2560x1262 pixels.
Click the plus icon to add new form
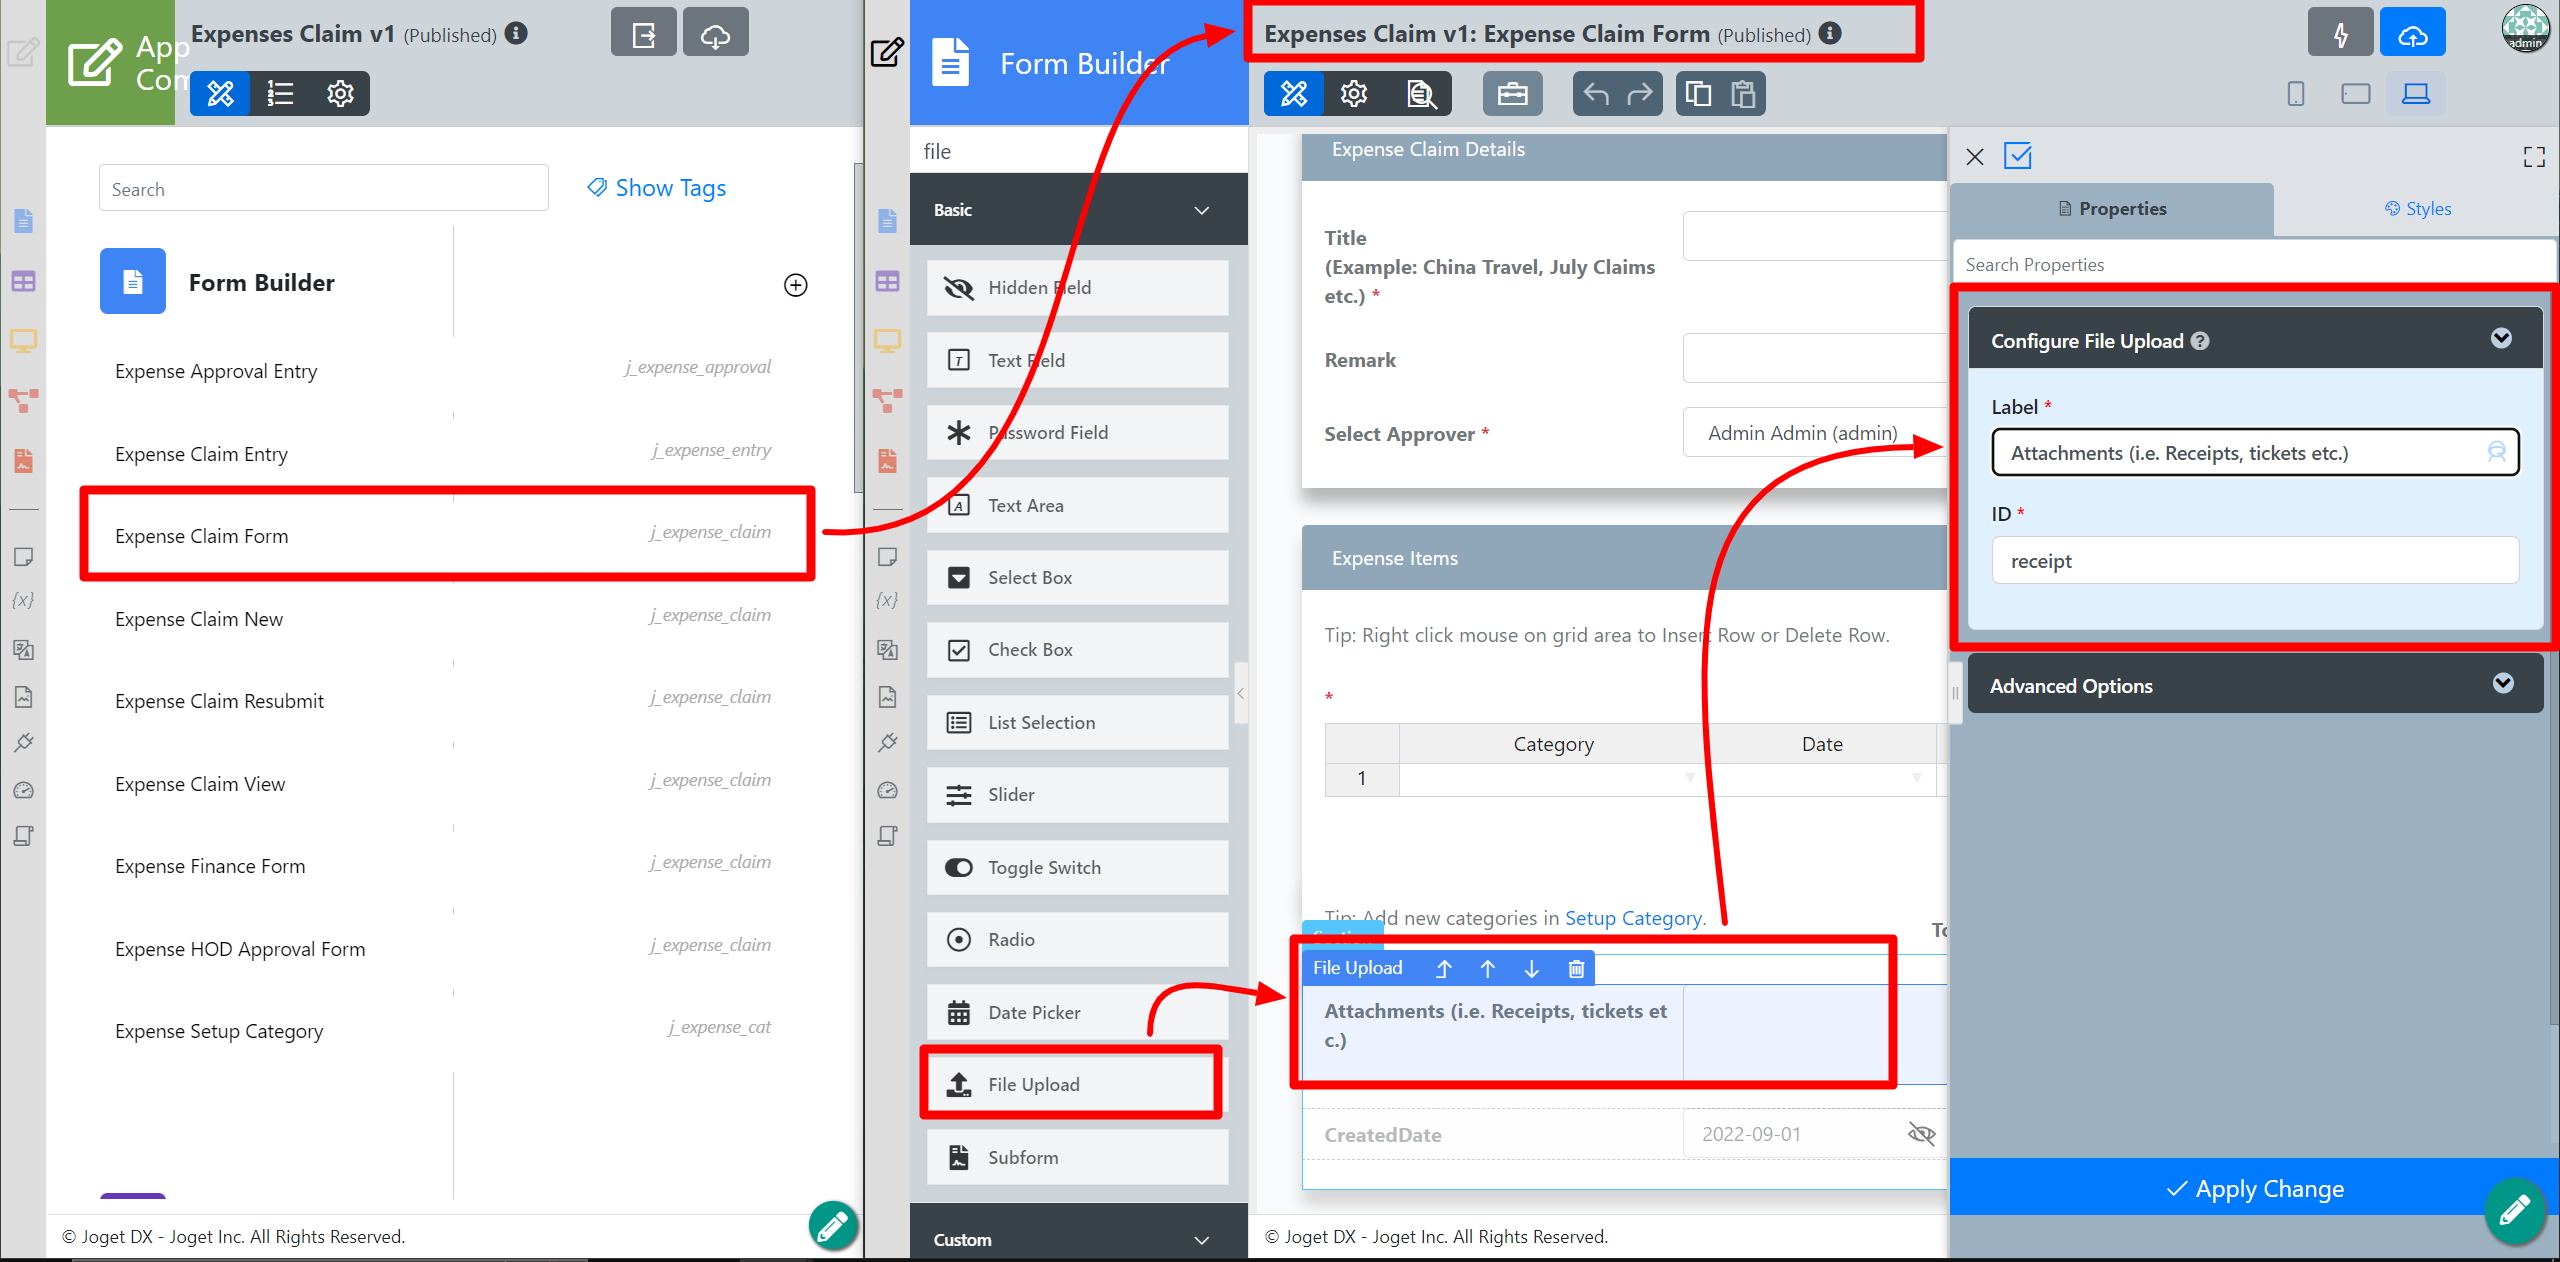pyautogui.click(x=795, y=285)
